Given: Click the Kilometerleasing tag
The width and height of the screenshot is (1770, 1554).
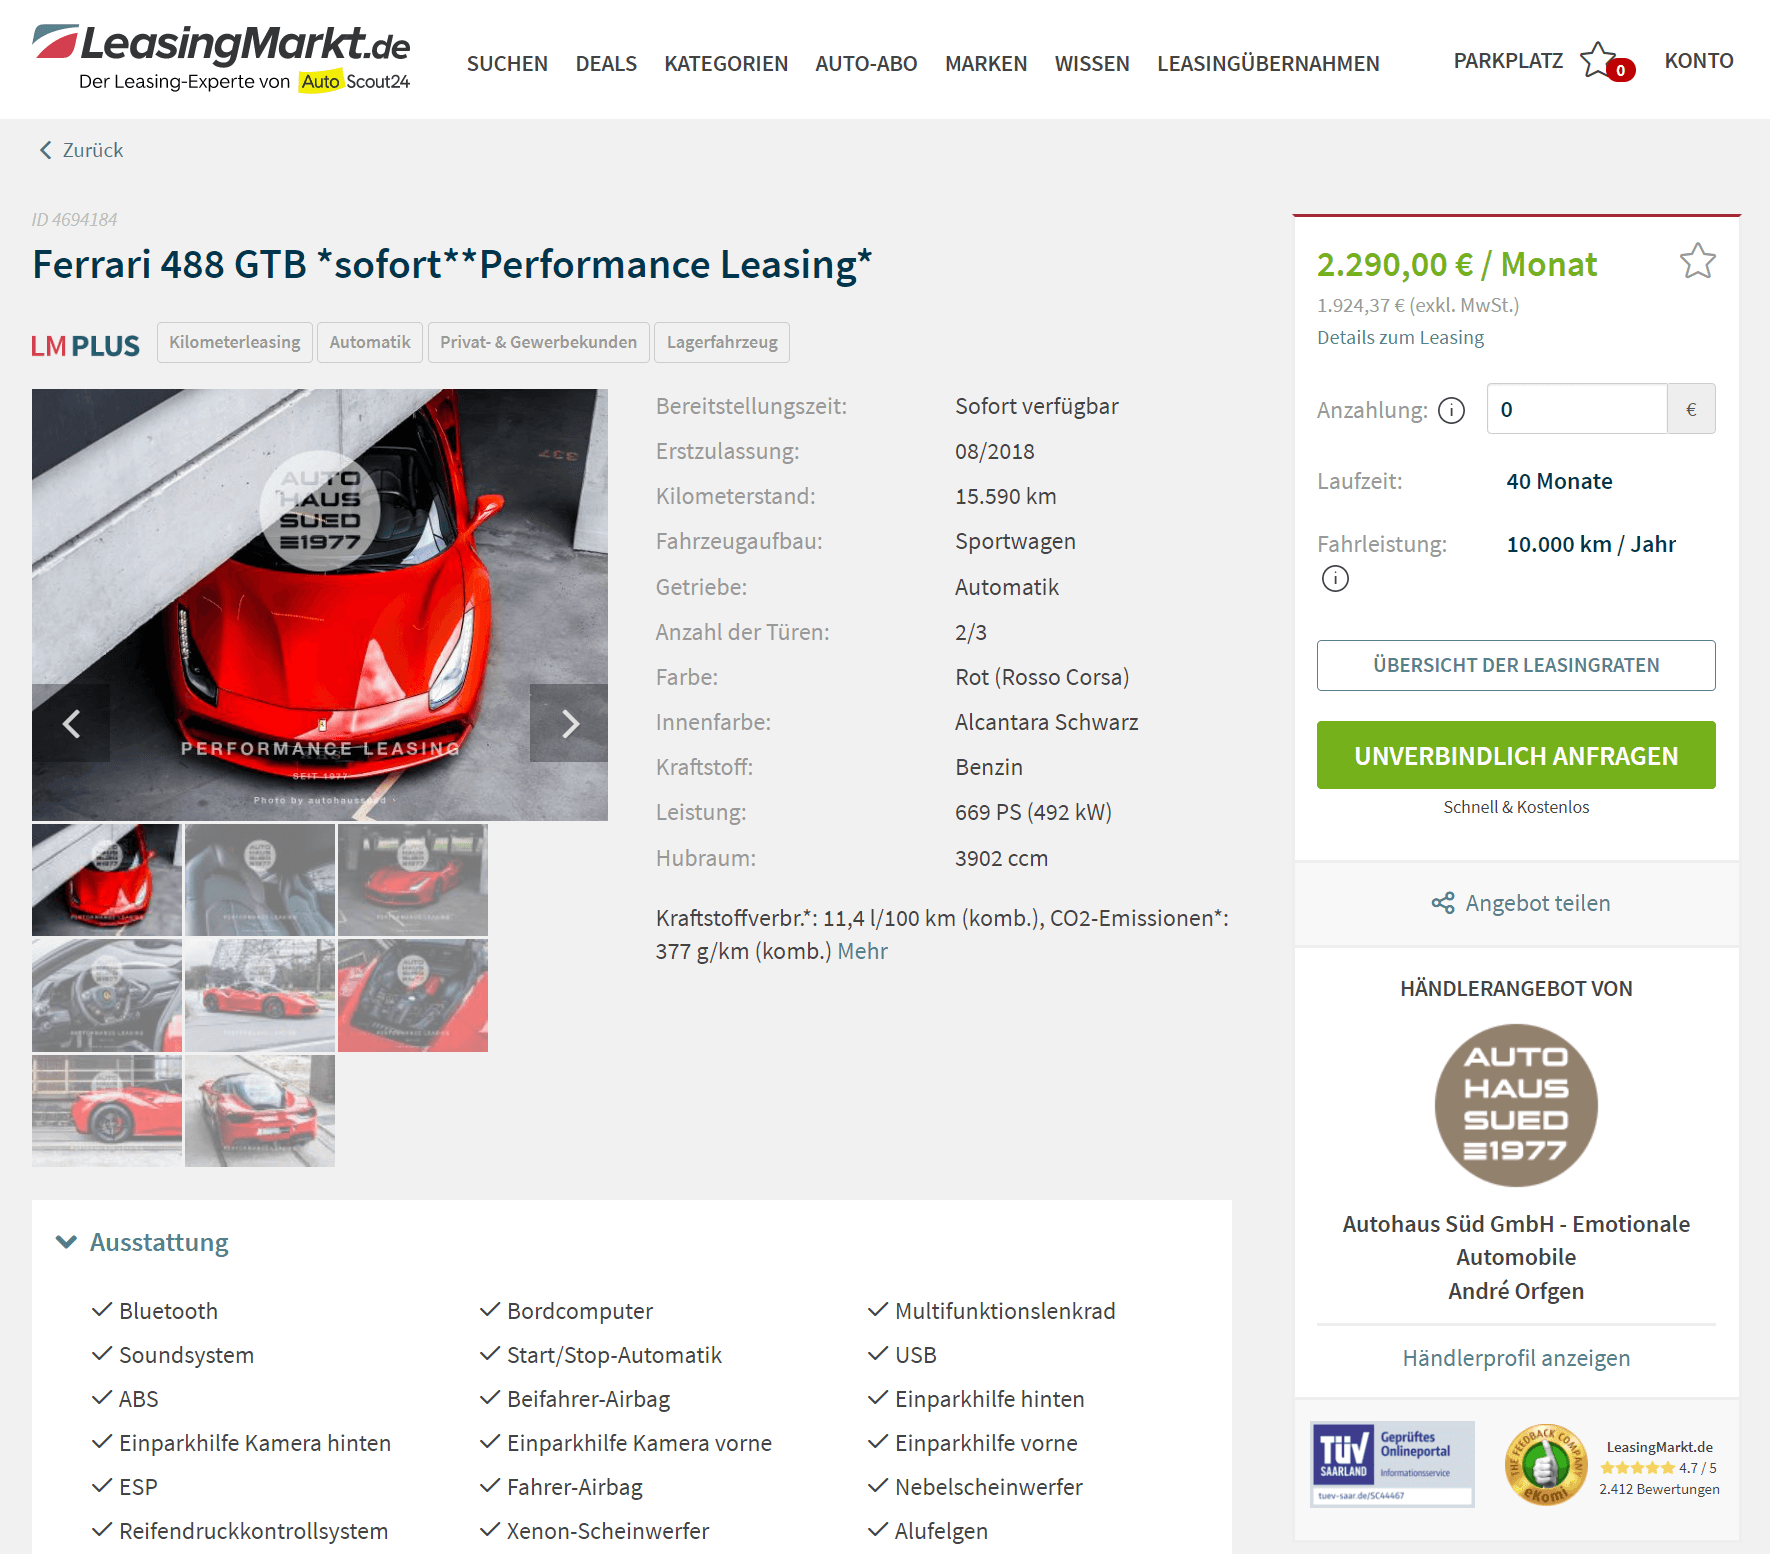Looking at the screenshot, I should coord(235,342).
